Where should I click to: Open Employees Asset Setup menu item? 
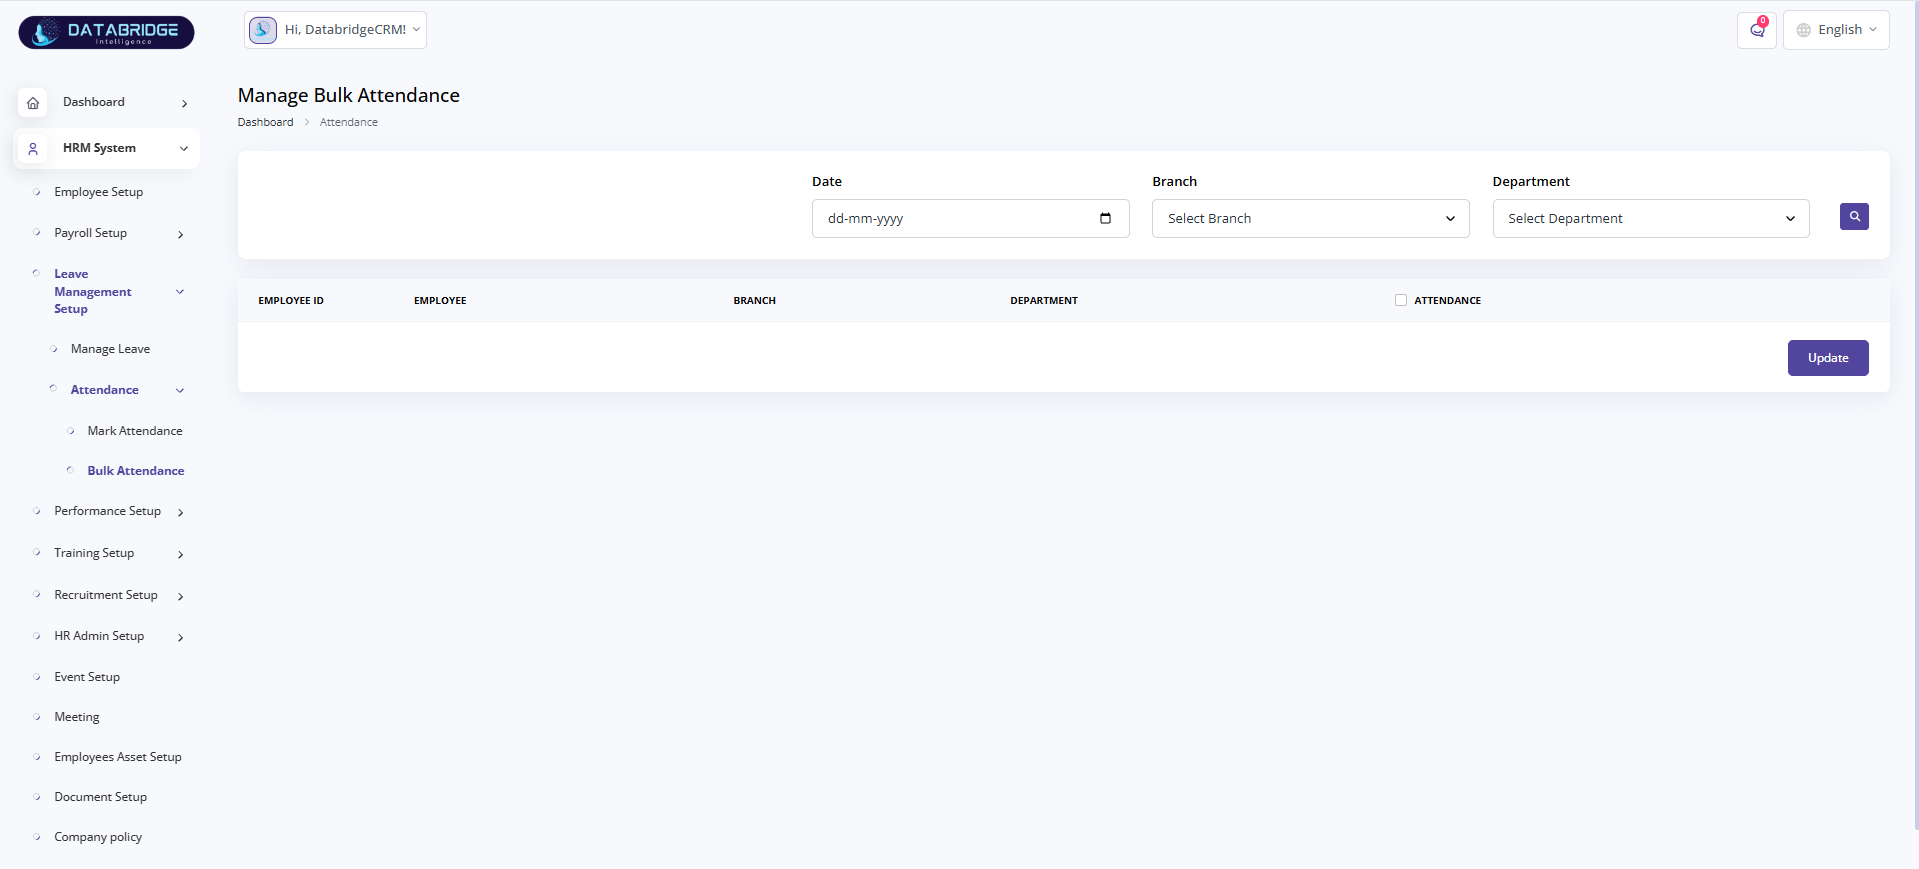[x=118, y=757]
